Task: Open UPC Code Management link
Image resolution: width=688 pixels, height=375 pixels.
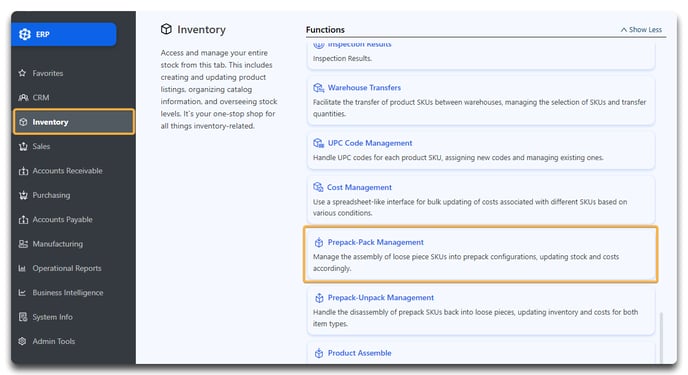Action: pos(370,143)
